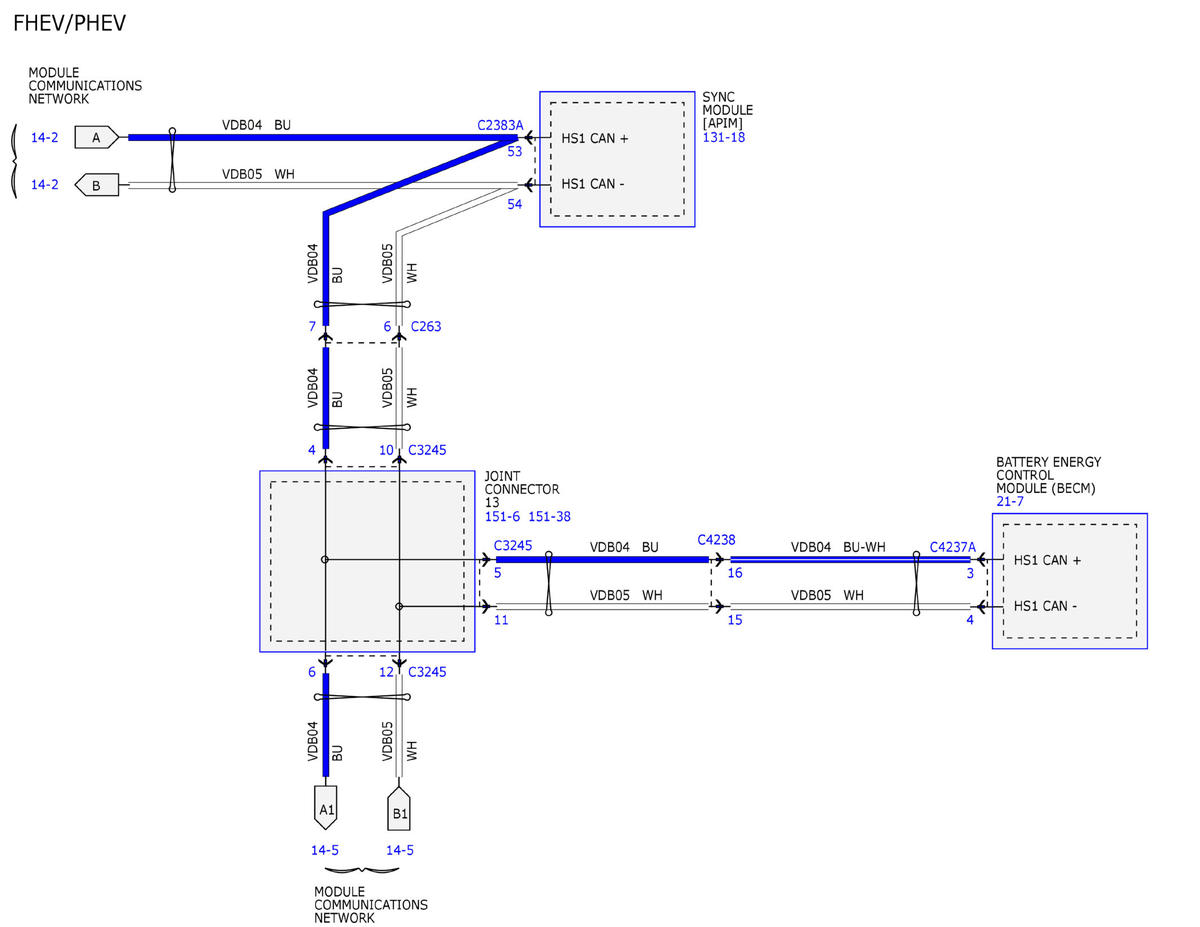Select the A1 off-page connector symbol
Screen dimensions: 1200x927
325,808
